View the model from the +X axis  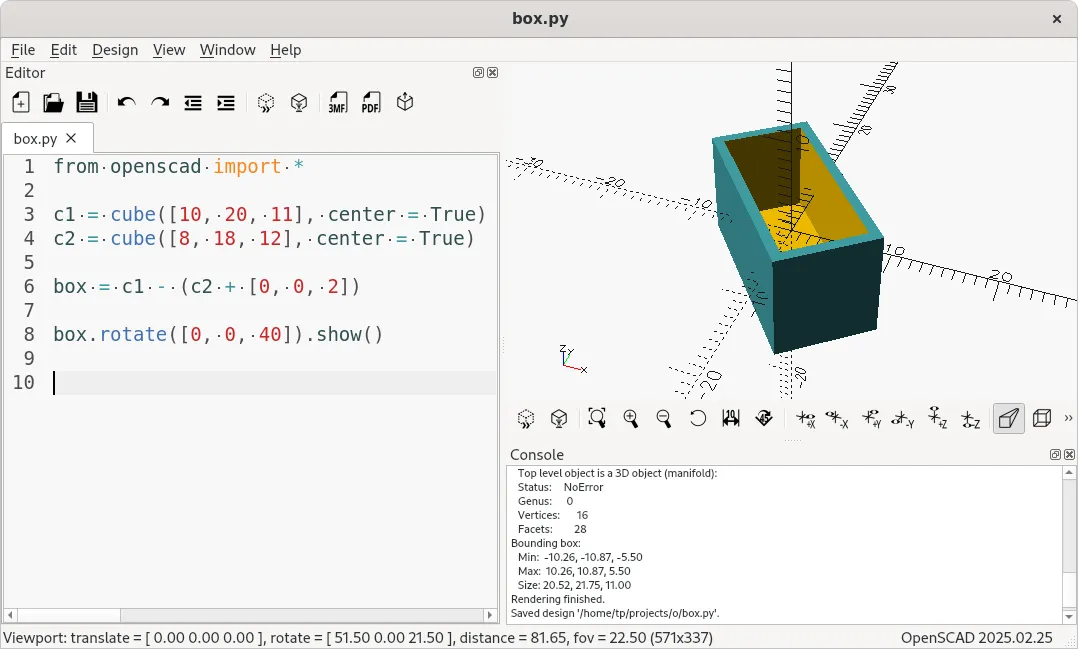pos(808,418)
